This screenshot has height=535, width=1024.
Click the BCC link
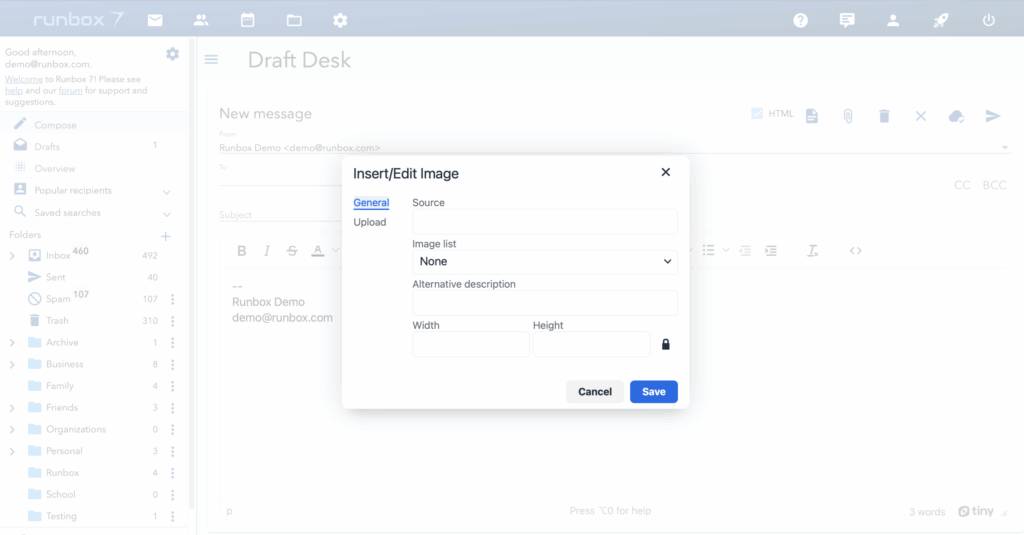pos(995,186)
